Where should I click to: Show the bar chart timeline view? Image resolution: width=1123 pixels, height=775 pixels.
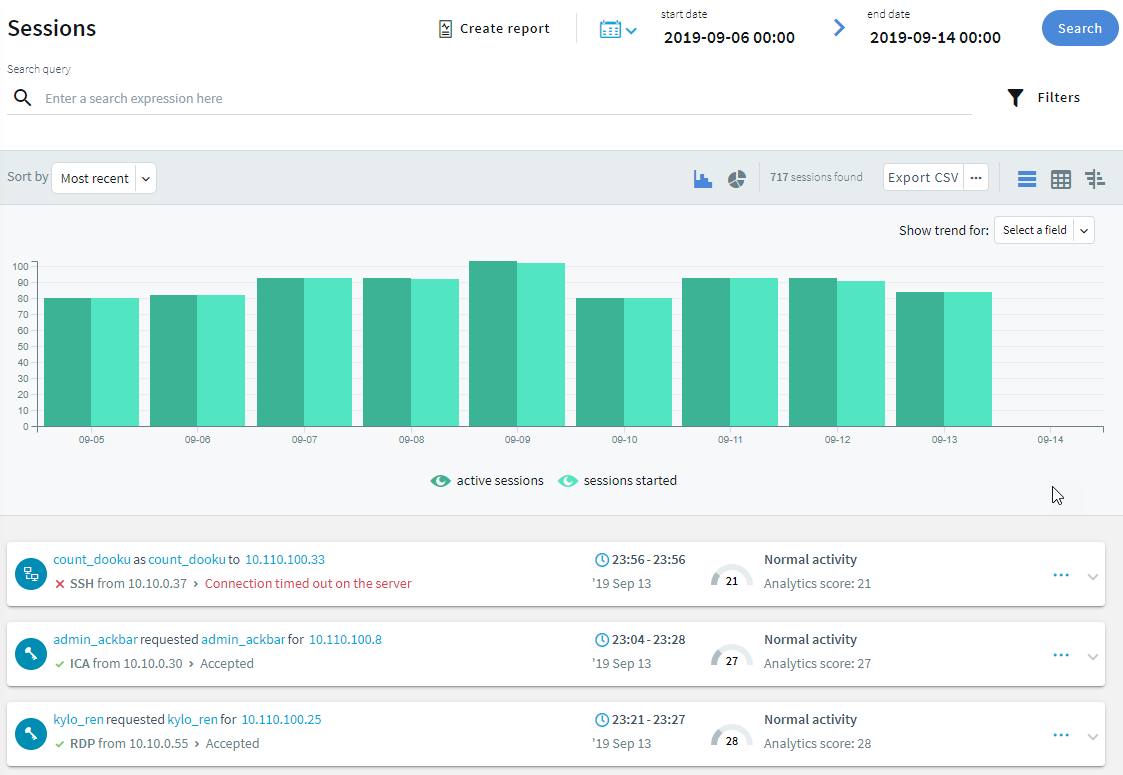click(x=703, y=179)
